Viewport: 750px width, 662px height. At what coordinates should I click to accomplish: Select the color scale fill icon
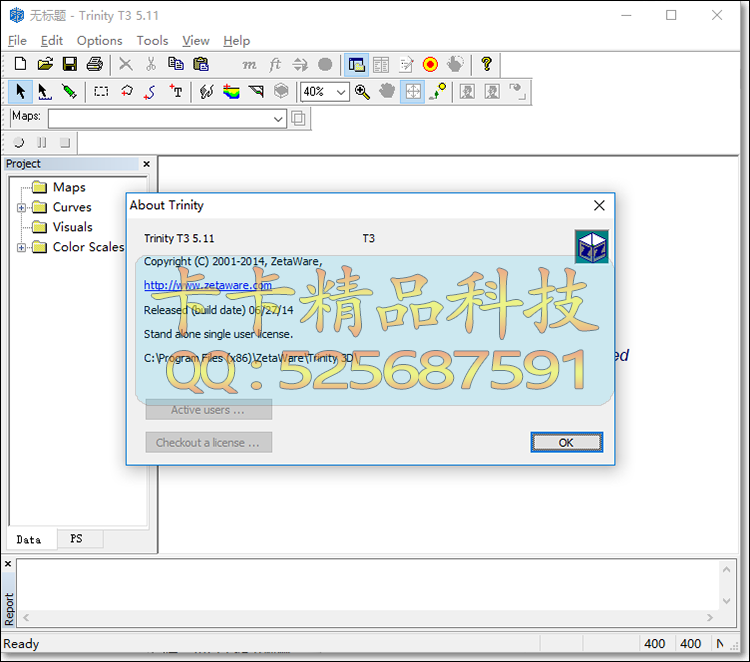231,91
